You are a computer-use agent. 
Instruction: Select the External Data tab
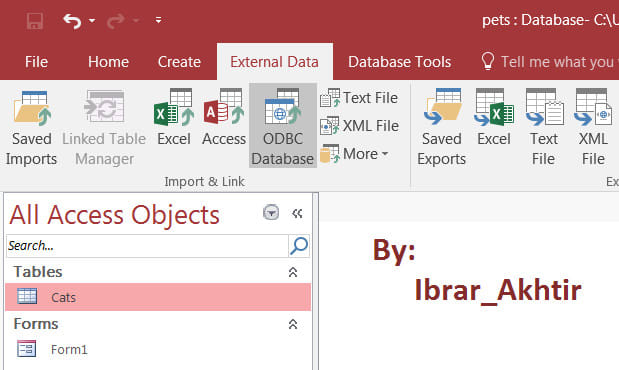(274, 62)
